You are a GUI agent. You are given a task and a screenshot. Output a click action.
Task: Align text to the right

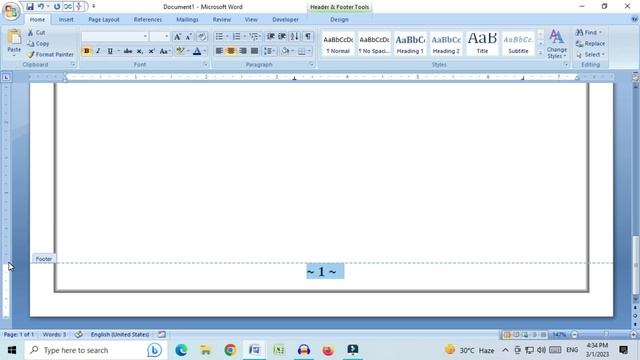(243, 51)
